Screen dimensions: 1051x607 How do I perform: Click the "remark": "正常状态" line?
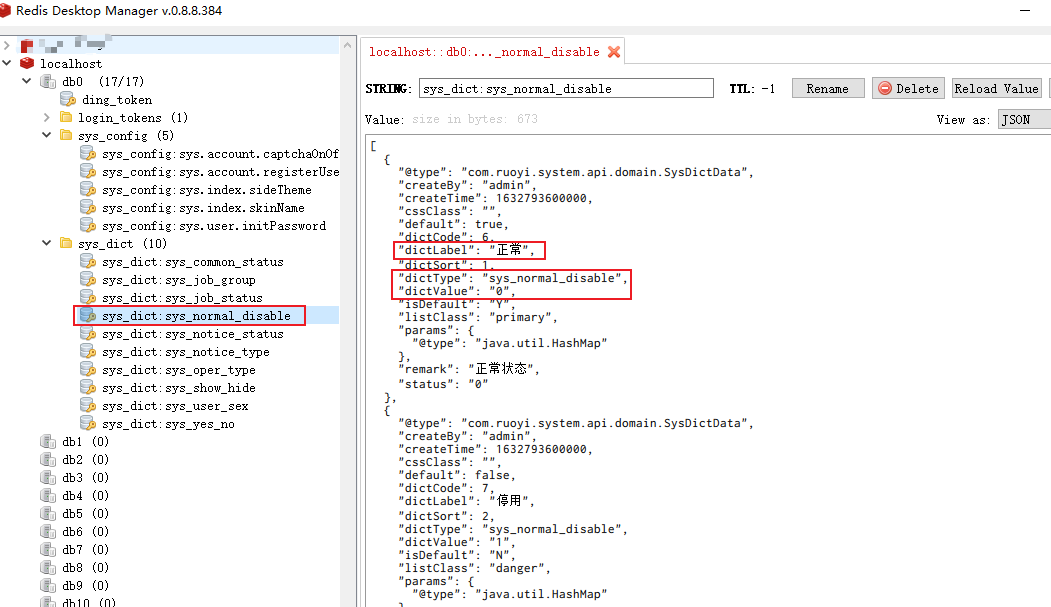(x=469, y=369)
